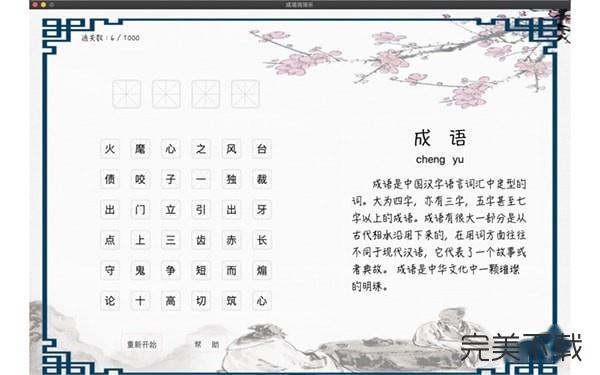Open the 帮助 help button
This screenshot has height=375, width=600.
(207, 344)
